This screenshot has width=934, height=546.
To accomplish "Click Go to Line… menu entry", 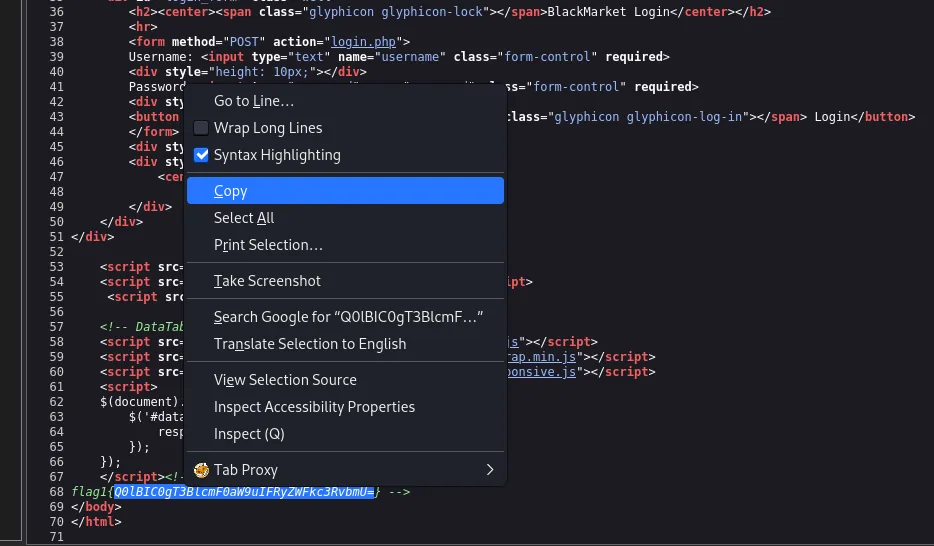I will point(345,101).
